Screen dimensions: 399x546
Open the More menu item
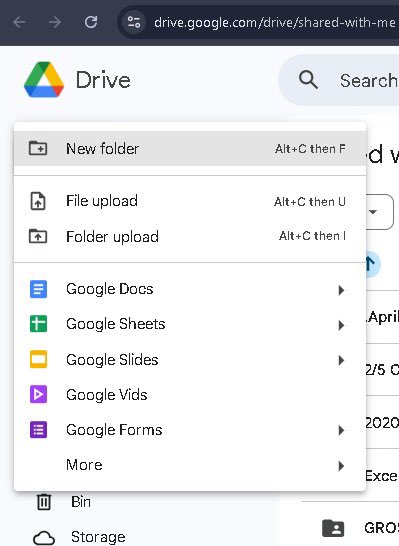pyautogui.click(x=190, y=465)
